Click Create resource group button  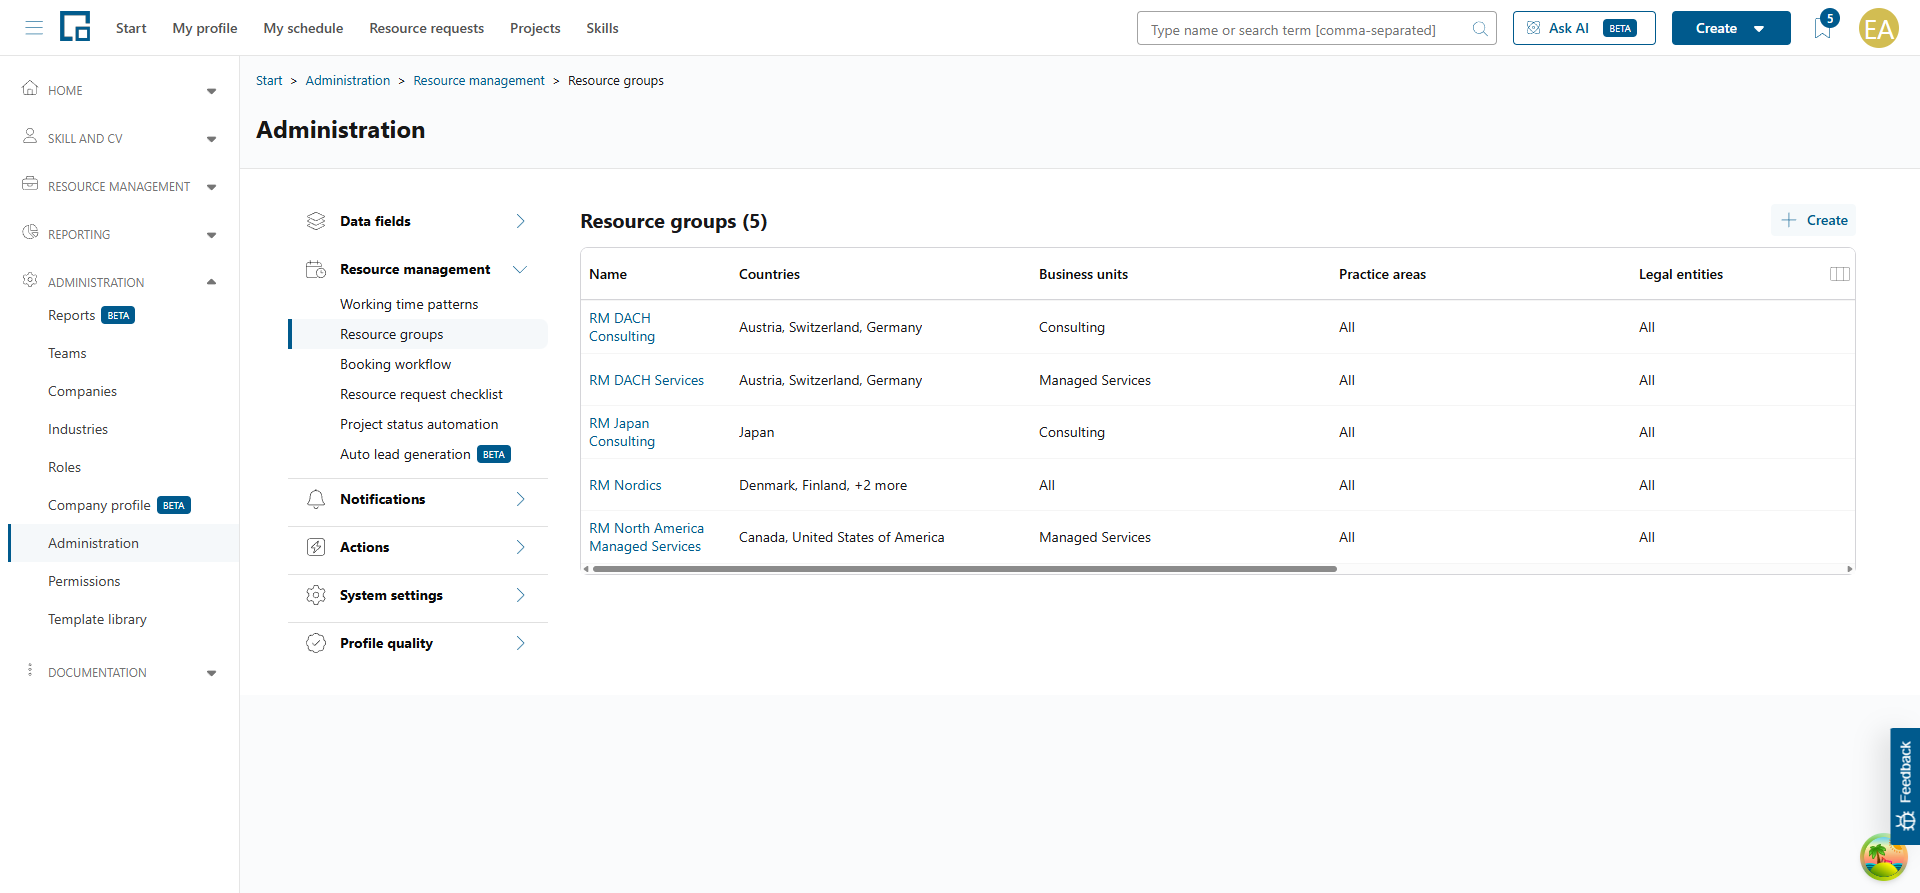(x=1814, y=220)
